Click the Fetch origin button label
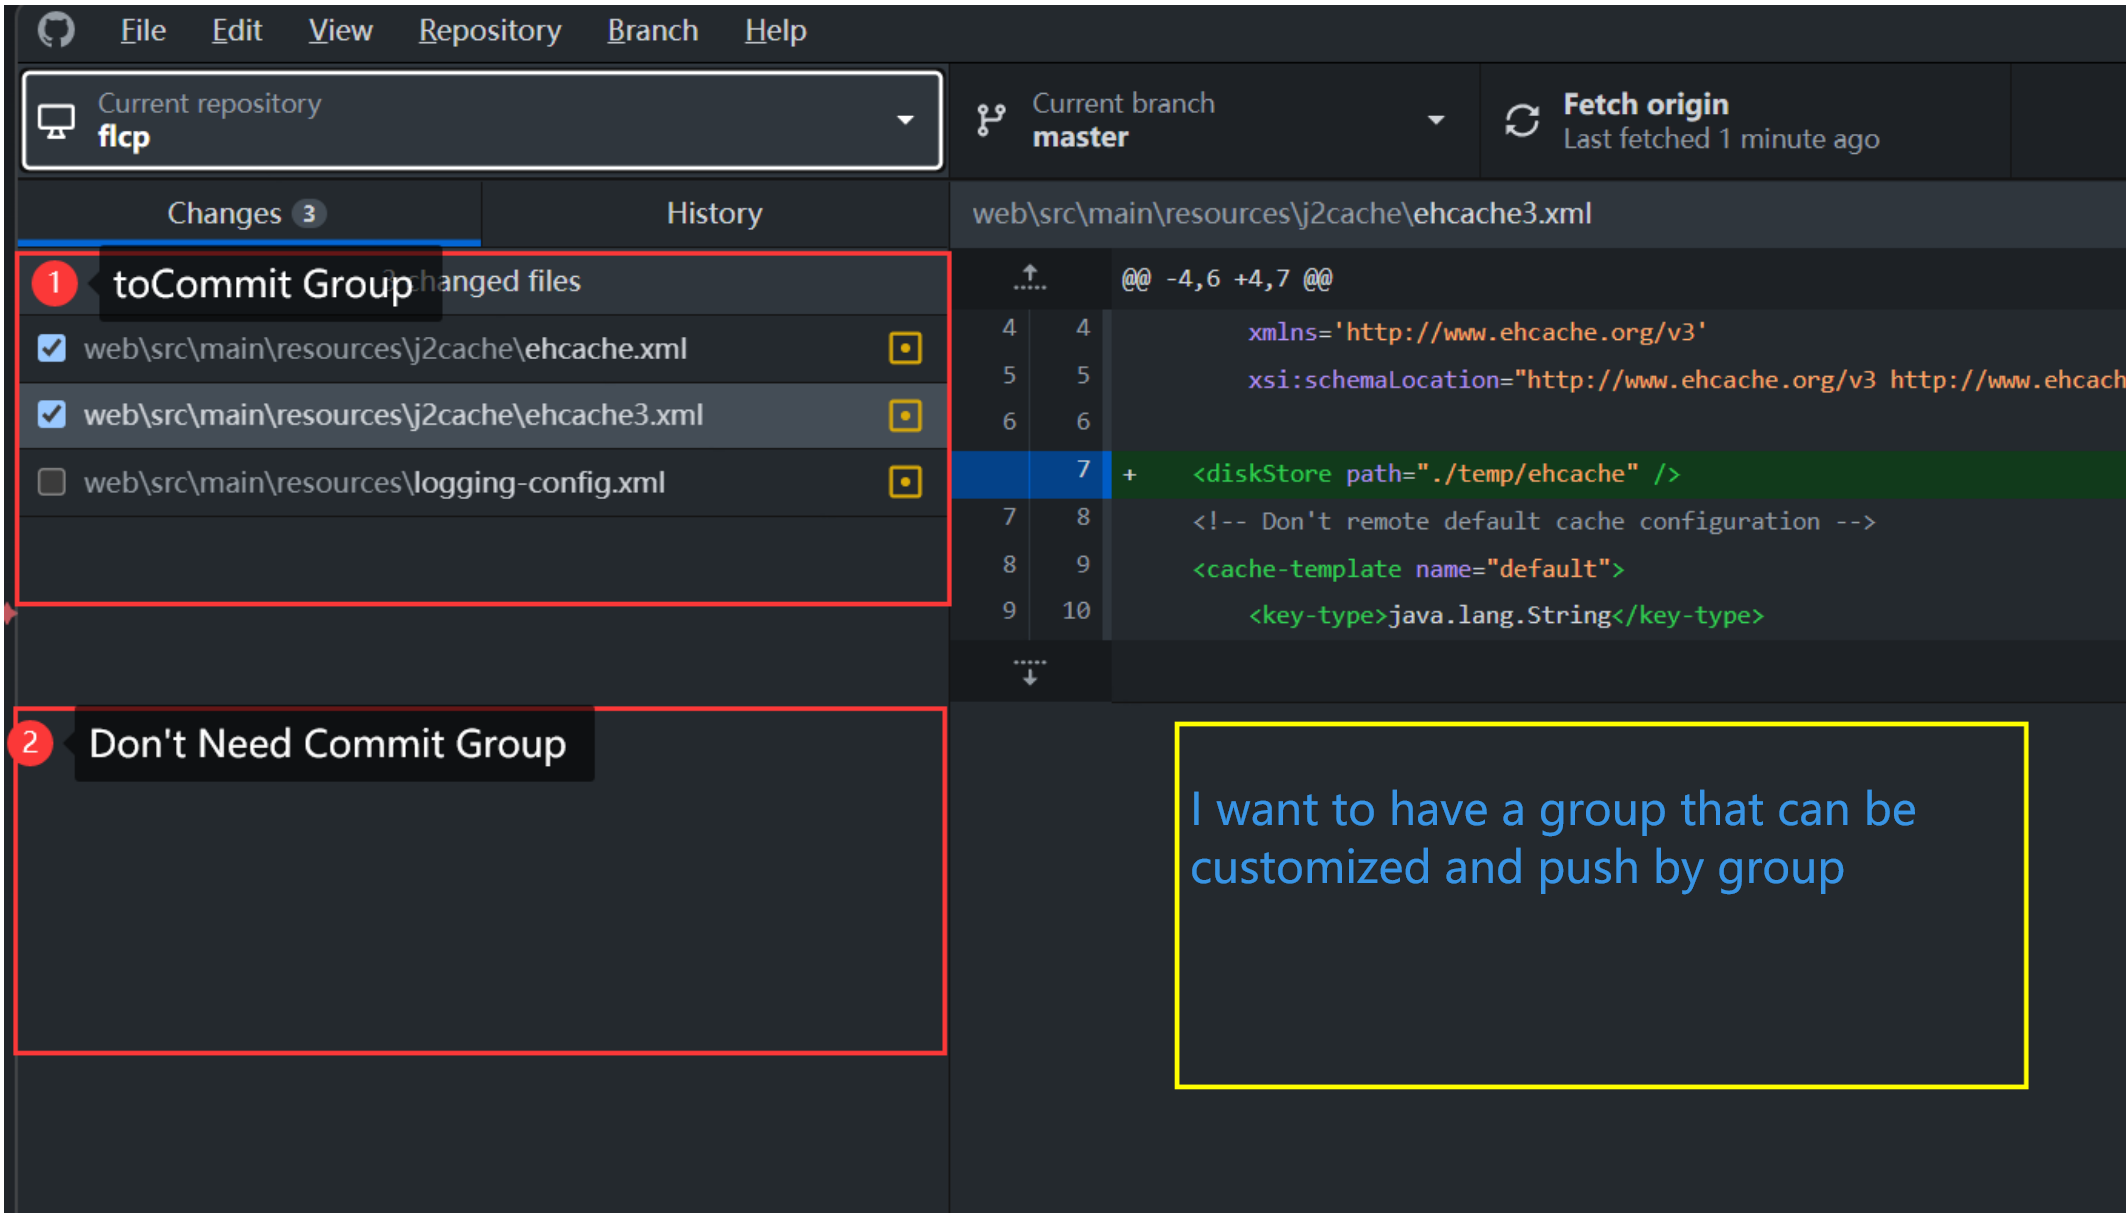 click(1646, 104)
